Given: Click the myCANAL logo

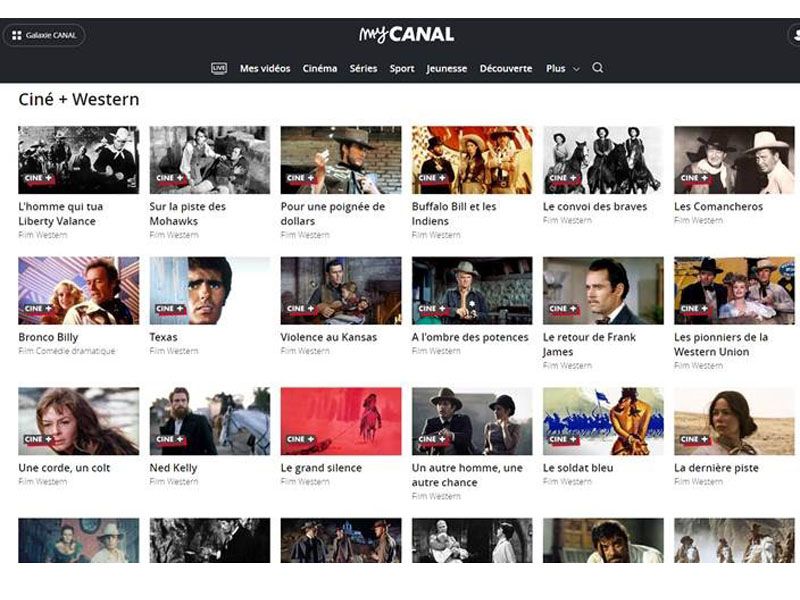Looking at the screenshot, I should pyautogui.click(x=407, y=34).
